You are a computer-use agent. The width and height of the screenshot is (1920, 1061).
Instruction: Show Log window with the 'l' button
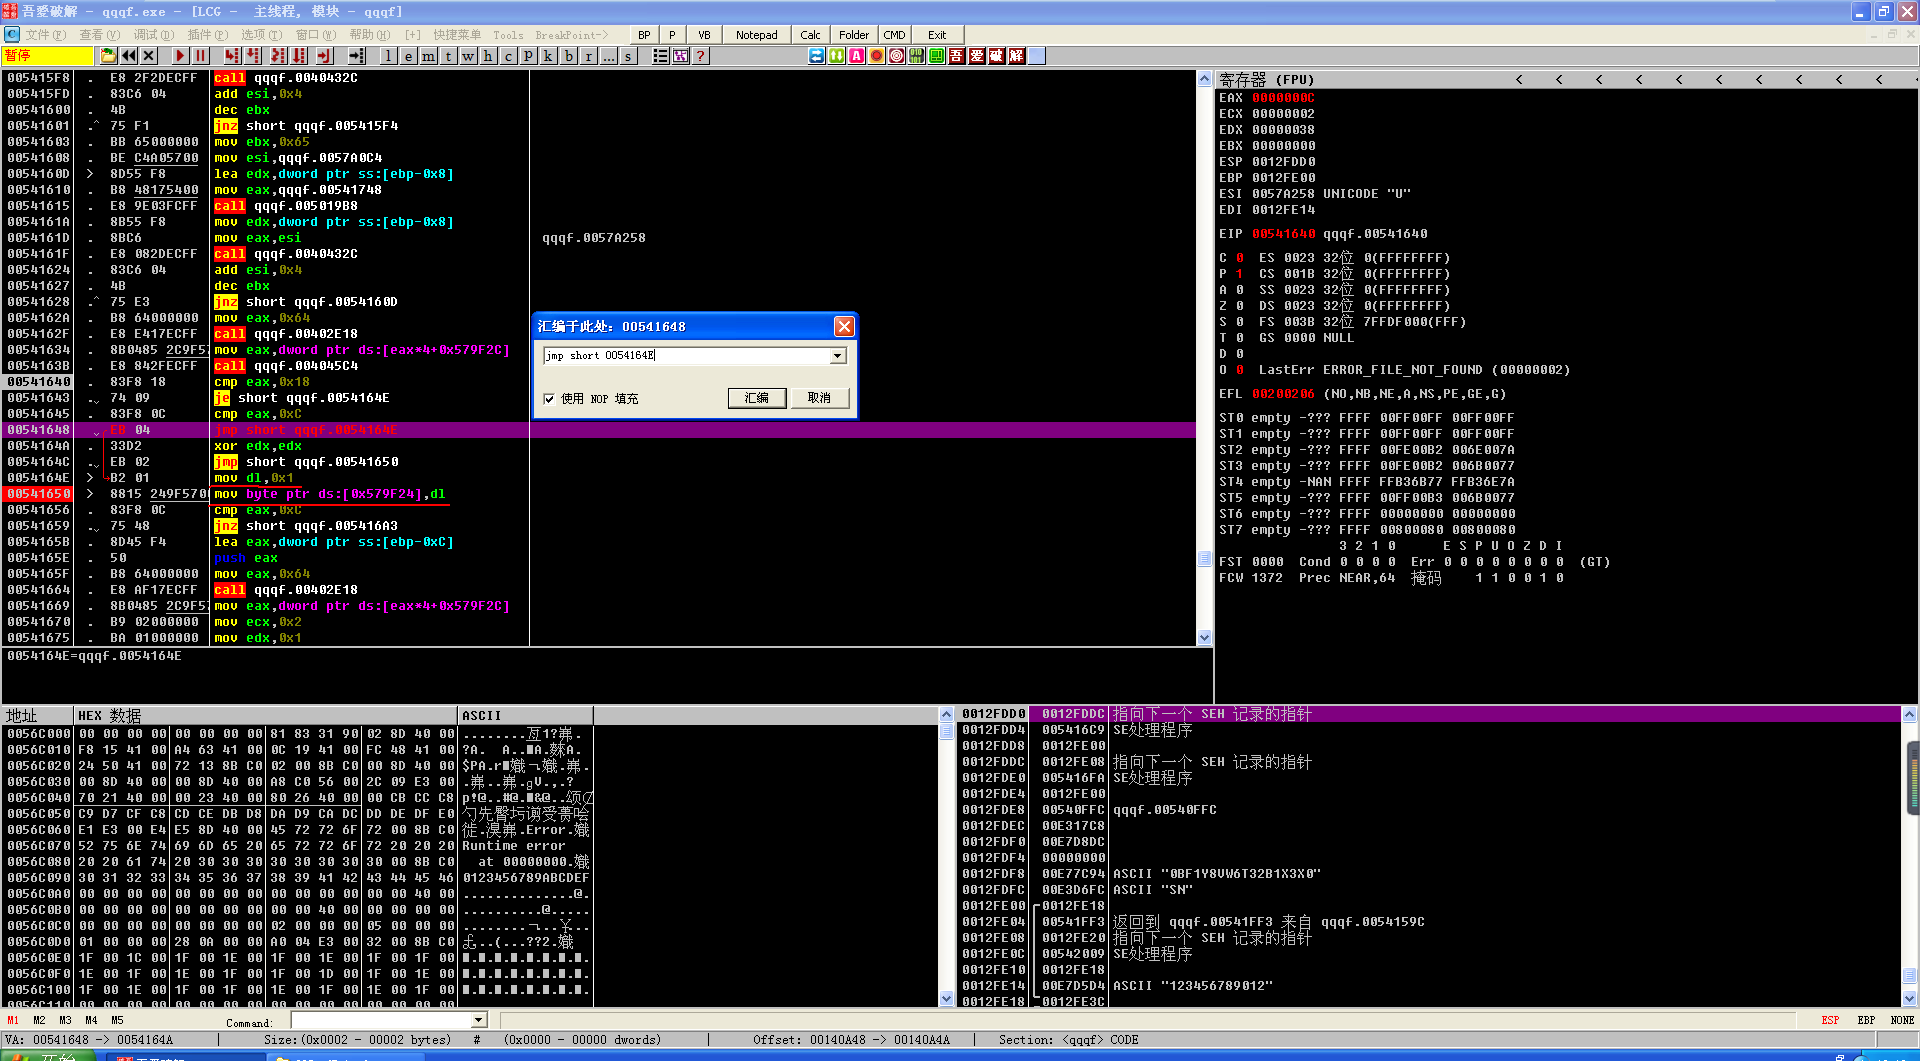[x=388, y=56]
